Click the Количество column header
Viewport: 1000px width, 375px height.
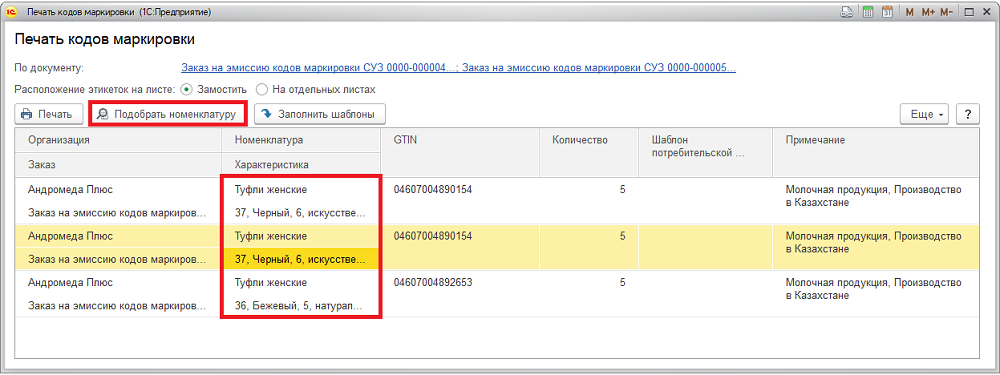coord(589,152)
